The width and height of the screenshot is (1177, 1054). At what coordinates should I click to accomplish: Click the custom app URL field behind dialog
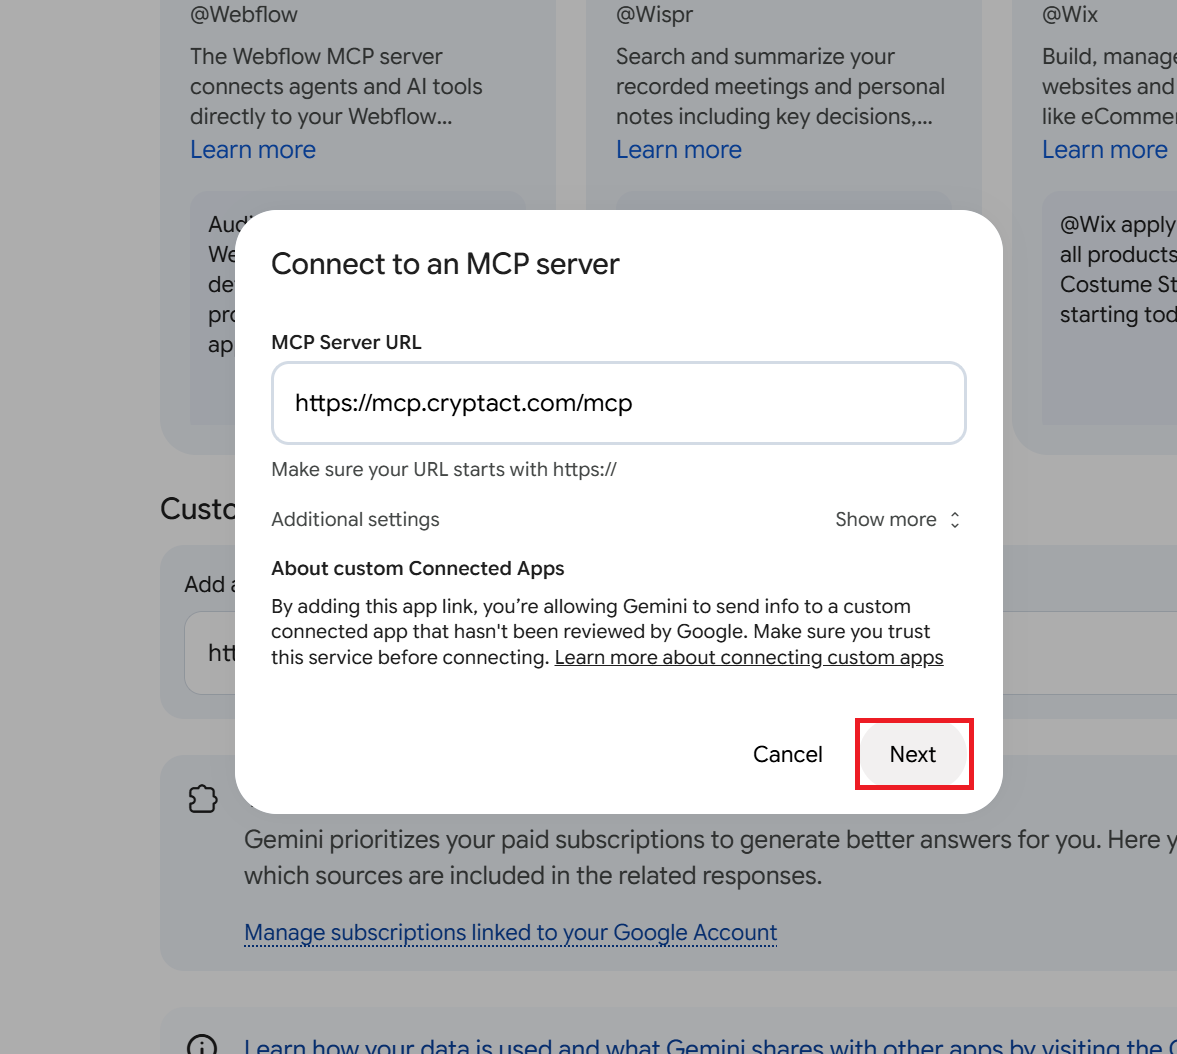pyautogui.click(x=210, y=652)
